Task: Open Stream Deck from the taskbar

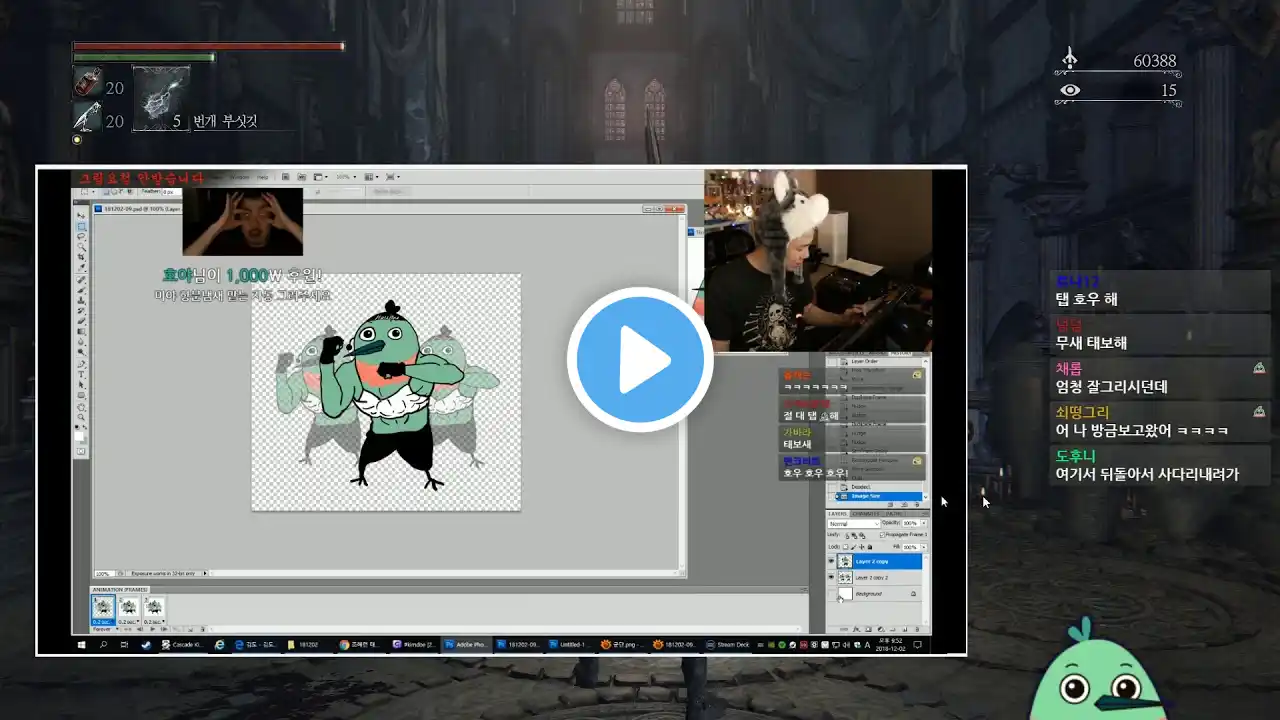Action: [728, 645]
